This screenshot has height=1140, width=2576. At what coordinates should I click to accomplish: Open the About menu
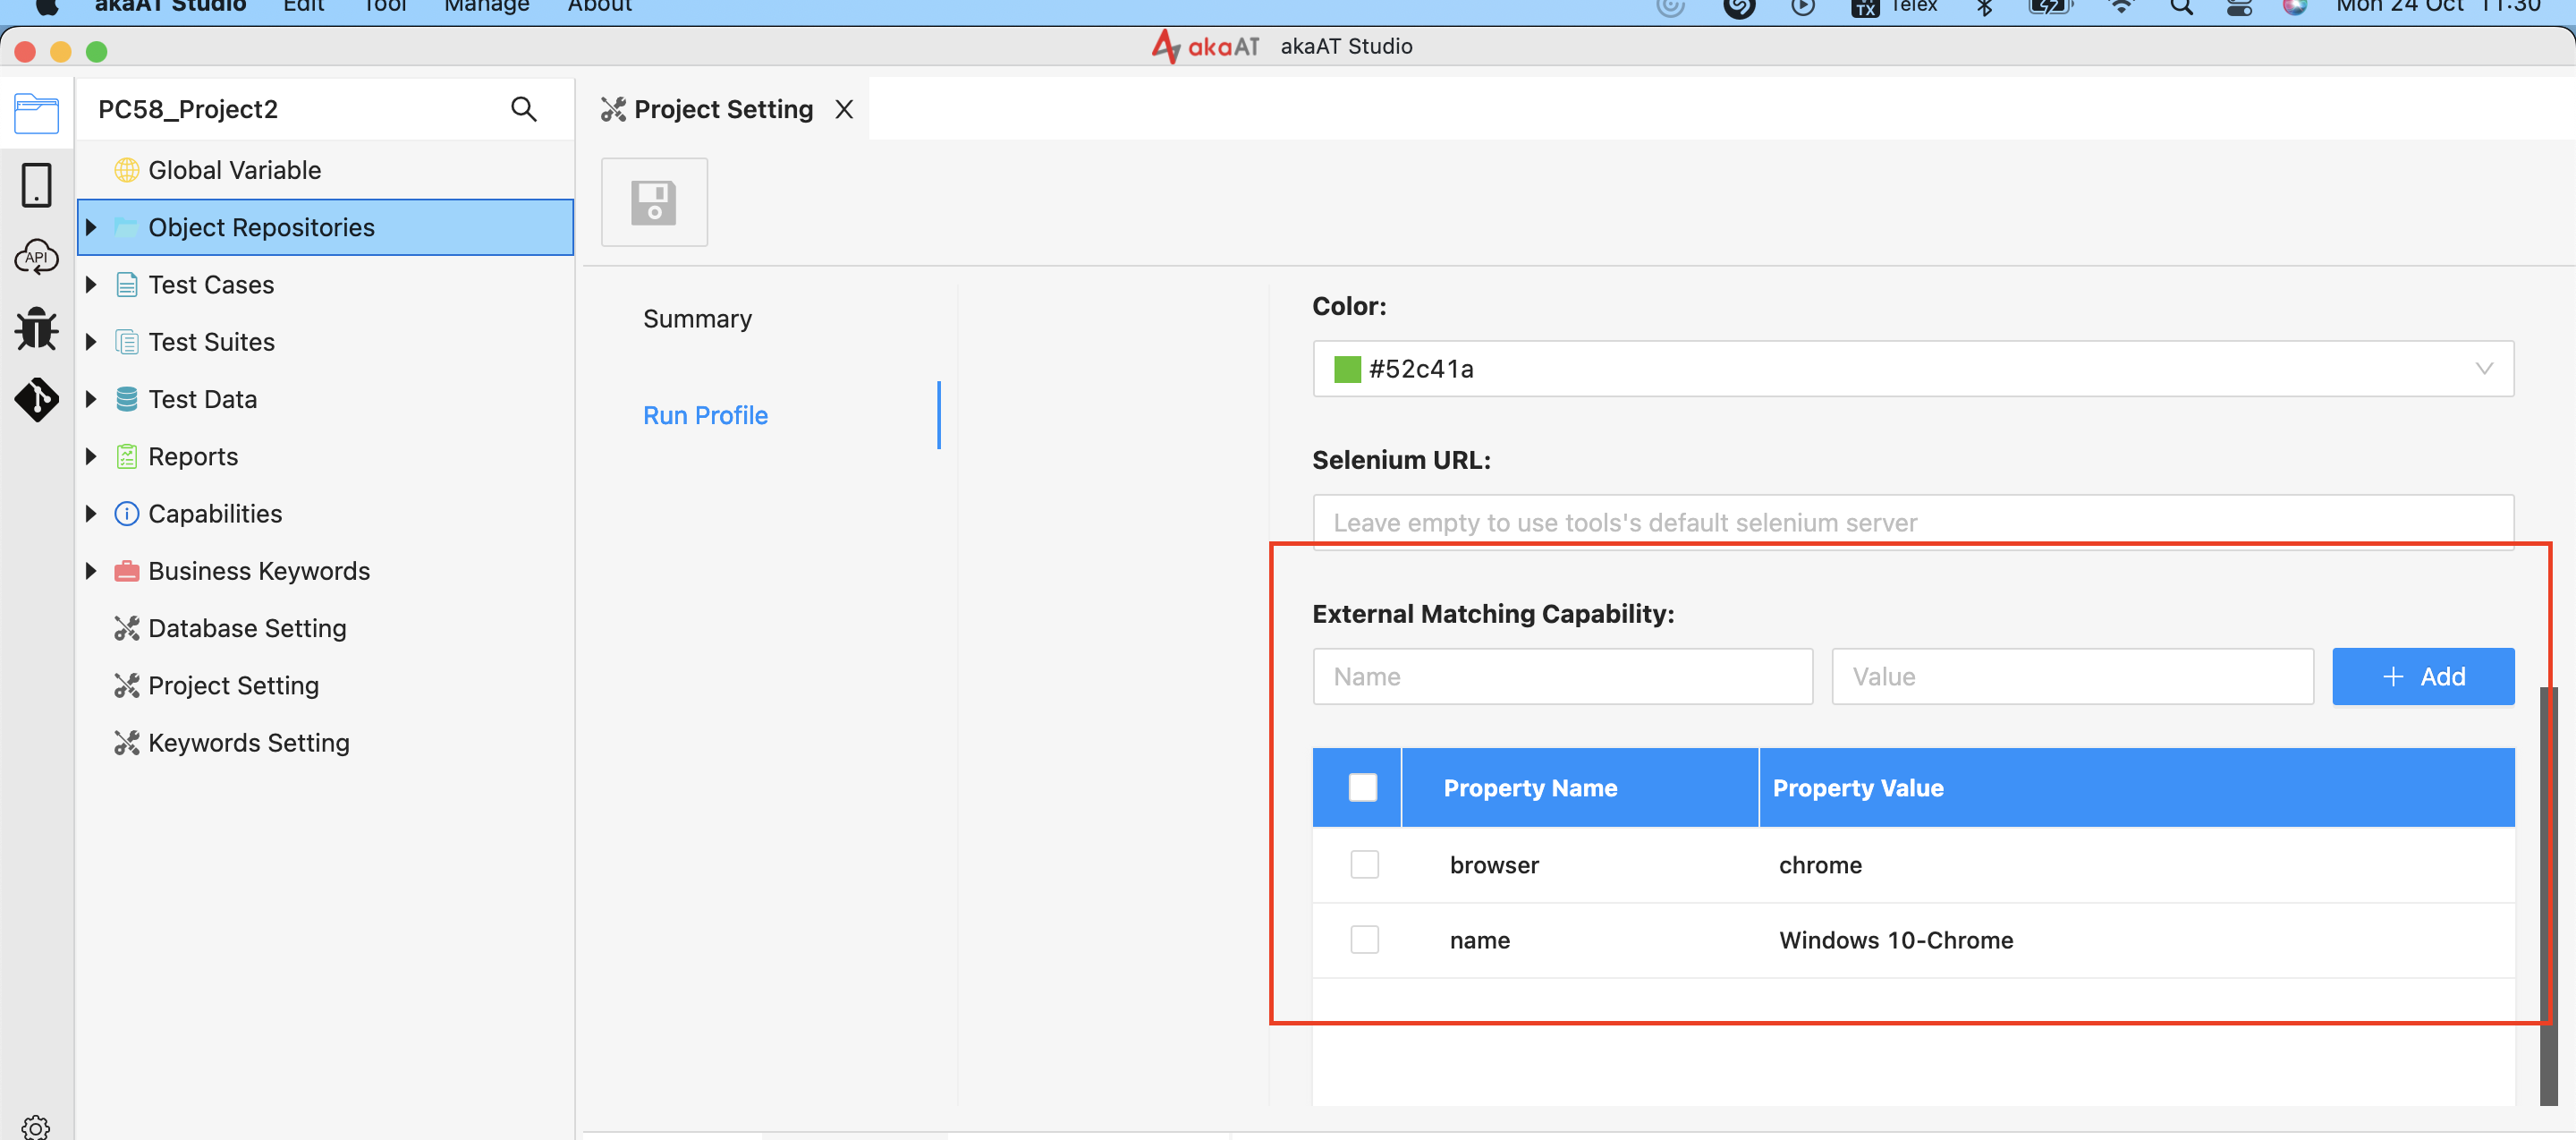tap(599, 6)
